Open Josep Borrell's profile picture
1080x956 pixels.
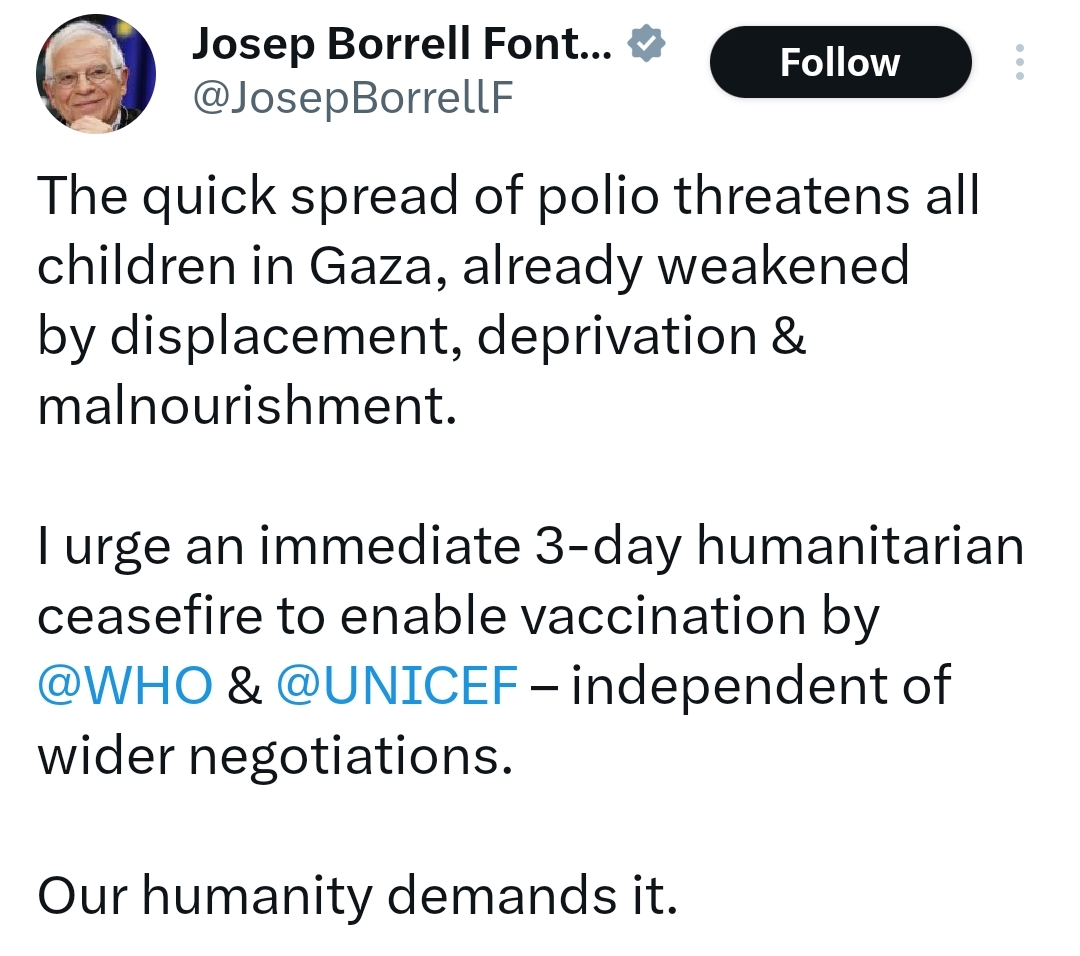tap(96, 73)
